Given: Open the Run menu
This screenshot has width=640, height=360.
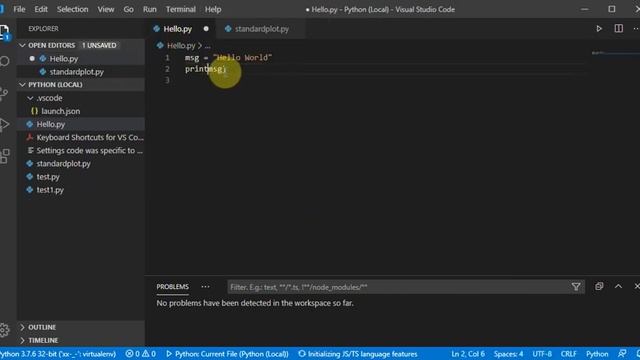Looking at the screenshot, I should pyautogui.click(x=149, y=9).
